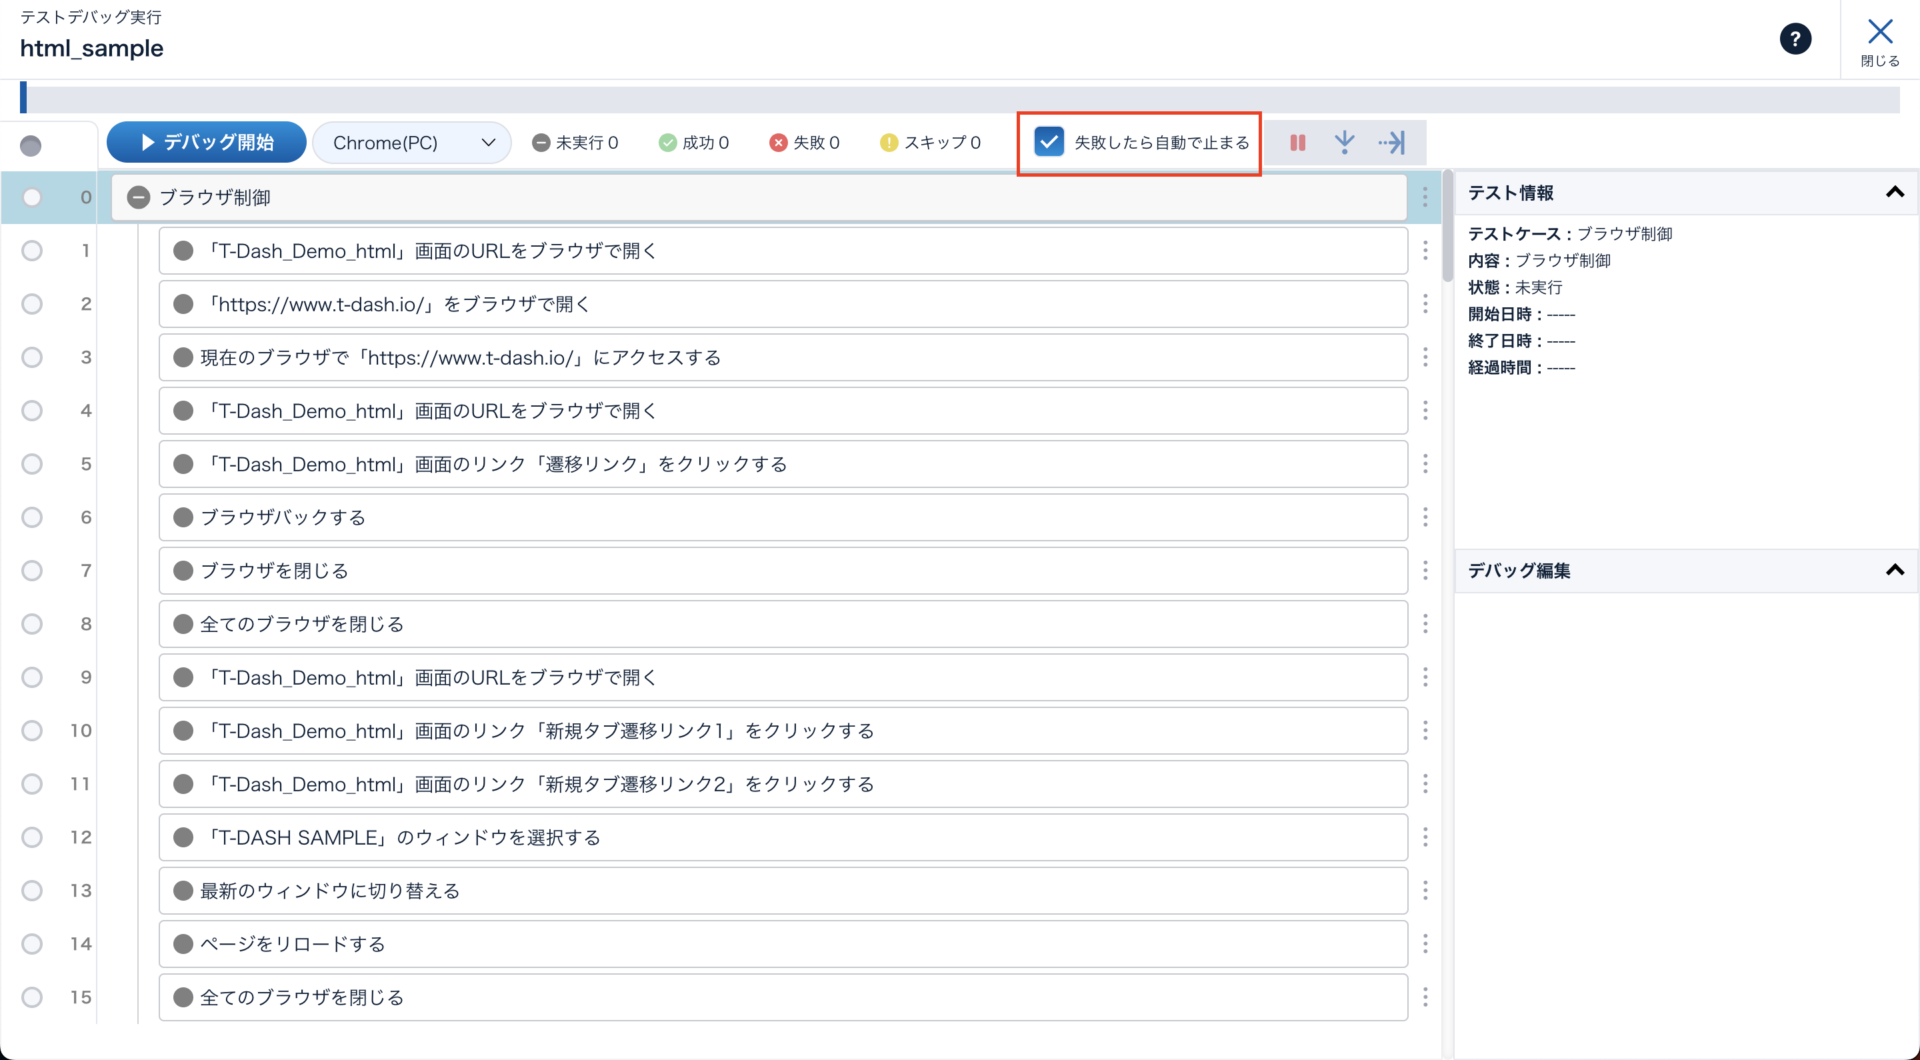1920x1060 pixels.
Task: Select the radio button for step 12
Action: [x=32, y=838]
